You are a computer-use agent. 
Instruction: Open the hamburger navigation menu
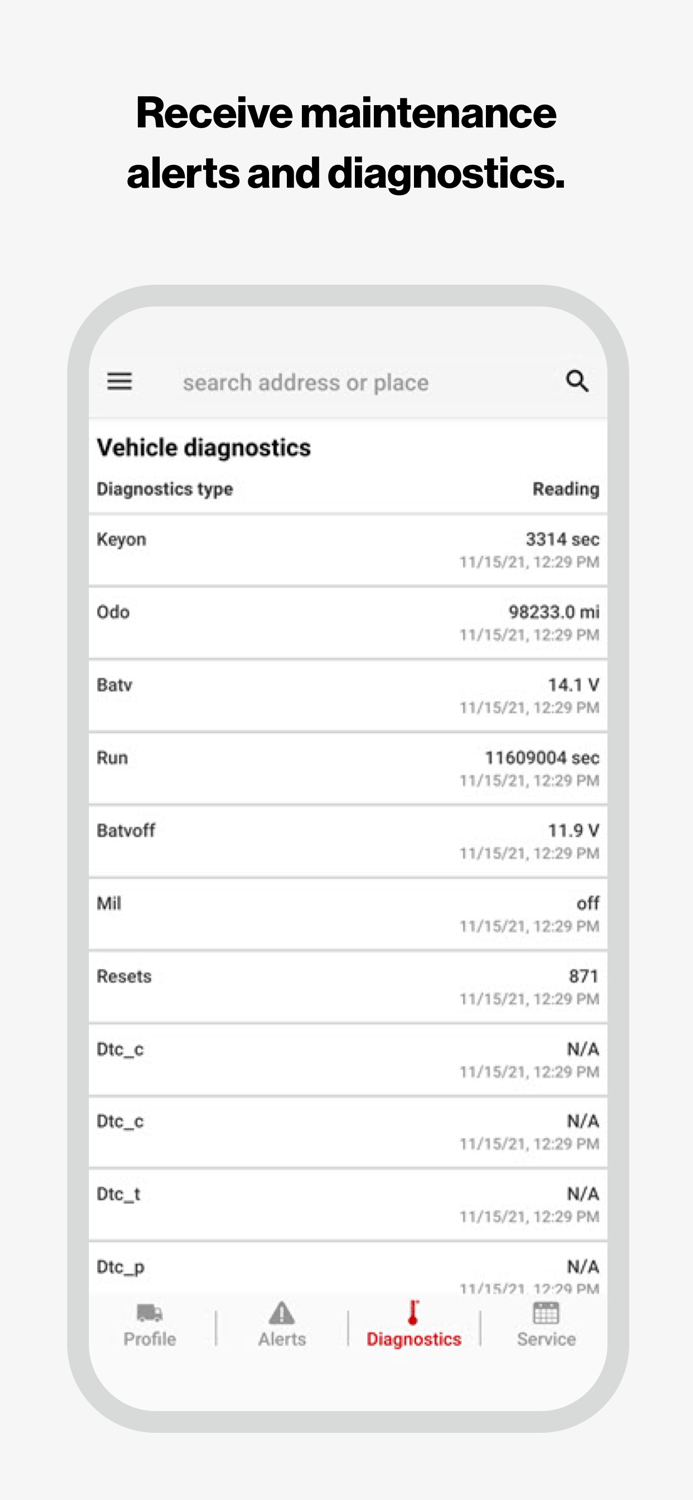pyautogui.click(x=119, y=381)
